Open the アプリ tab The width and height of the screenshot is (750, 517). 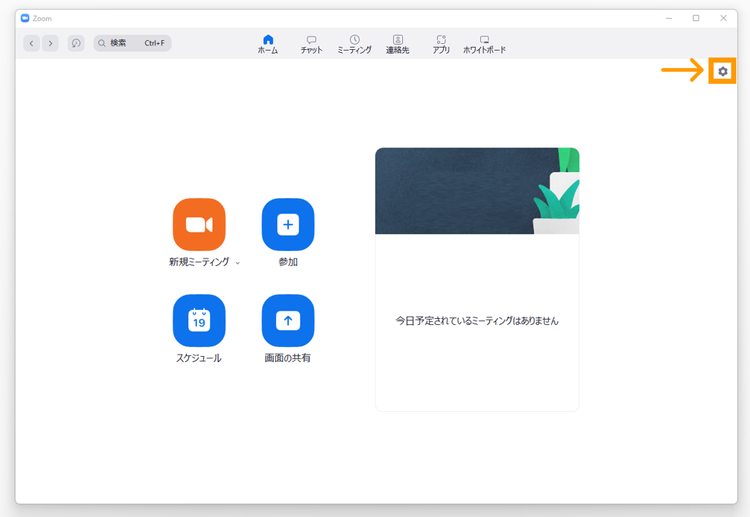(441, 44)
